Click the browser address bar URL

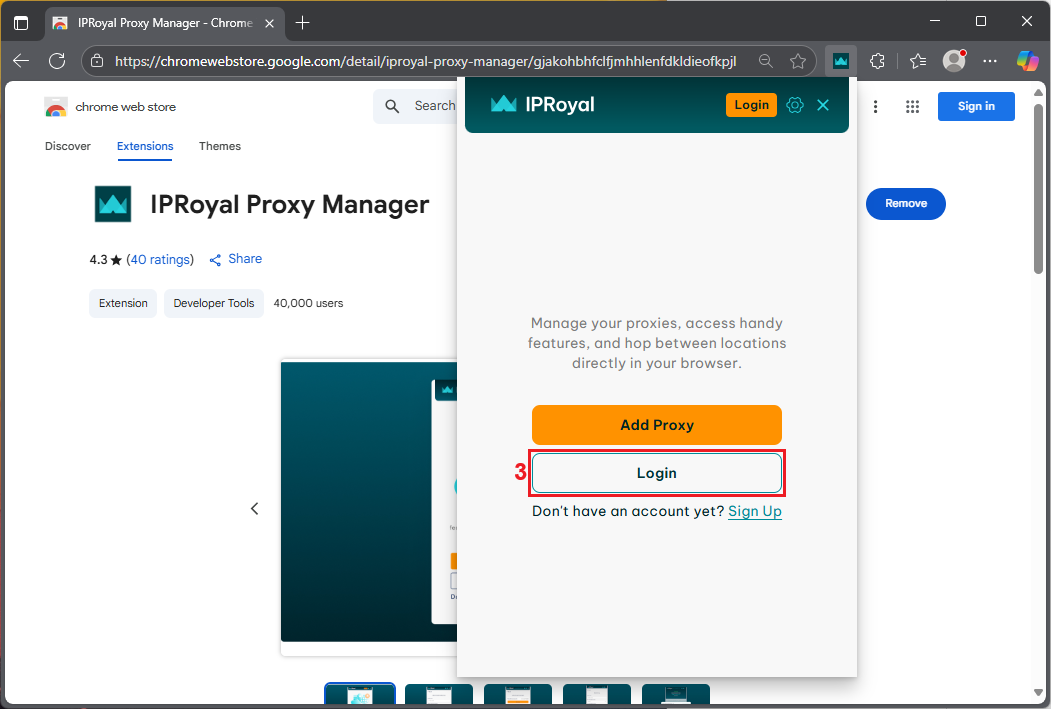pyautogui.click(x=425, y=61)
